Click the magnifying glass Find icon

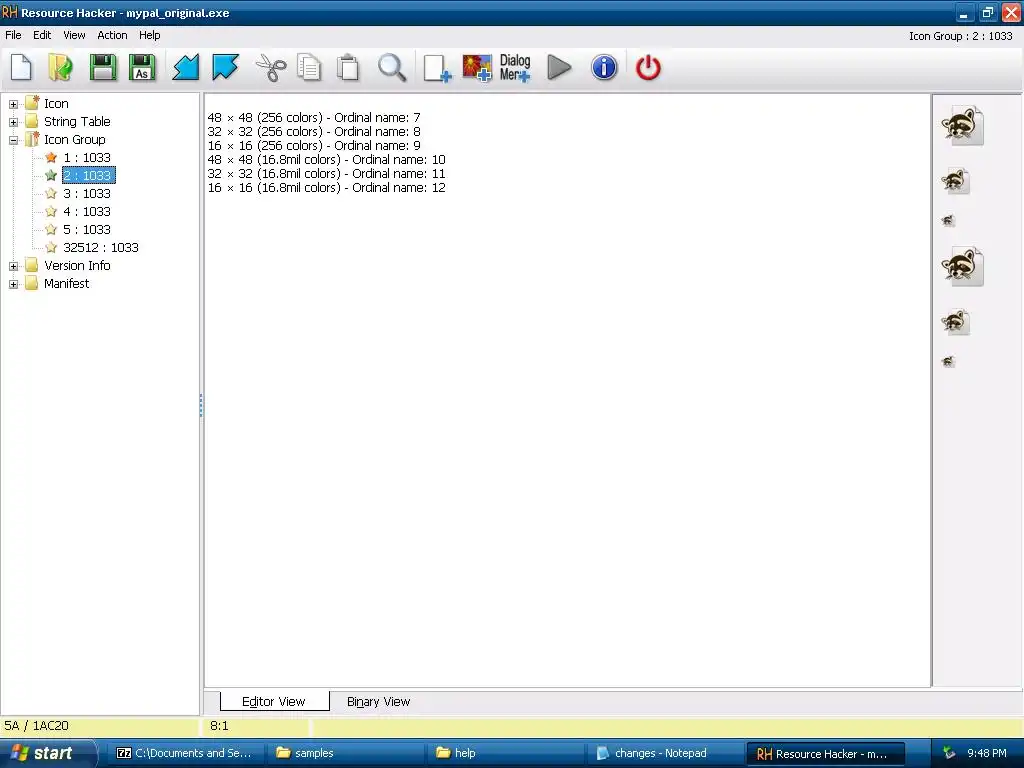point(392,67)
